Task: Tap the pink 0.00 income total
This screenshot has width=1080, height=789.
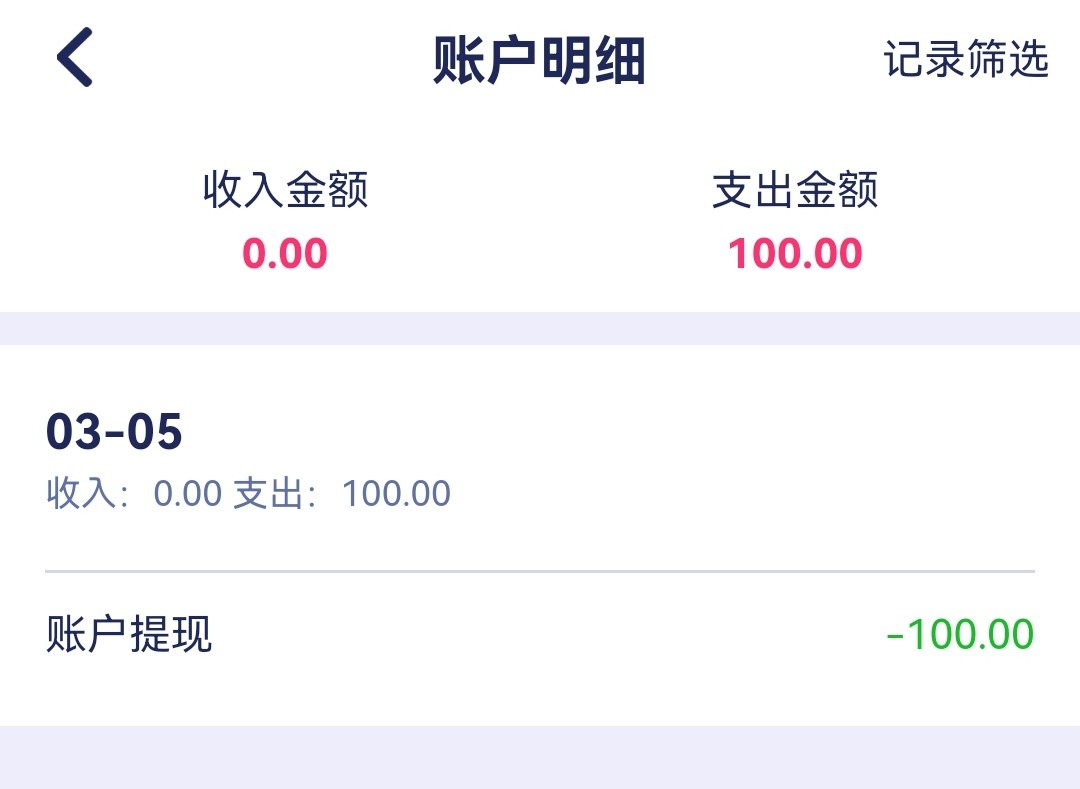Action: click(x=285, y=254)
